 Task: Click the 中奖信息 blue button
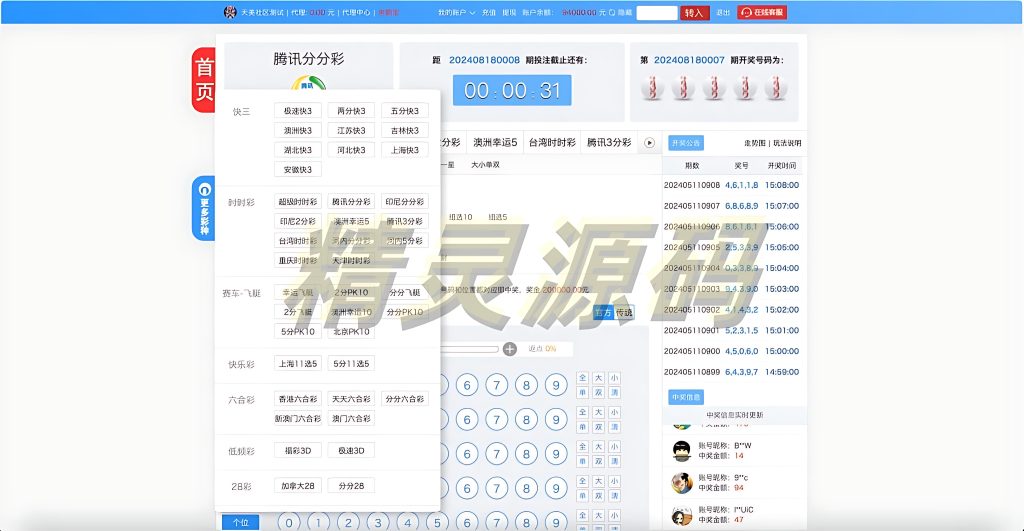[x=686, y=397]
